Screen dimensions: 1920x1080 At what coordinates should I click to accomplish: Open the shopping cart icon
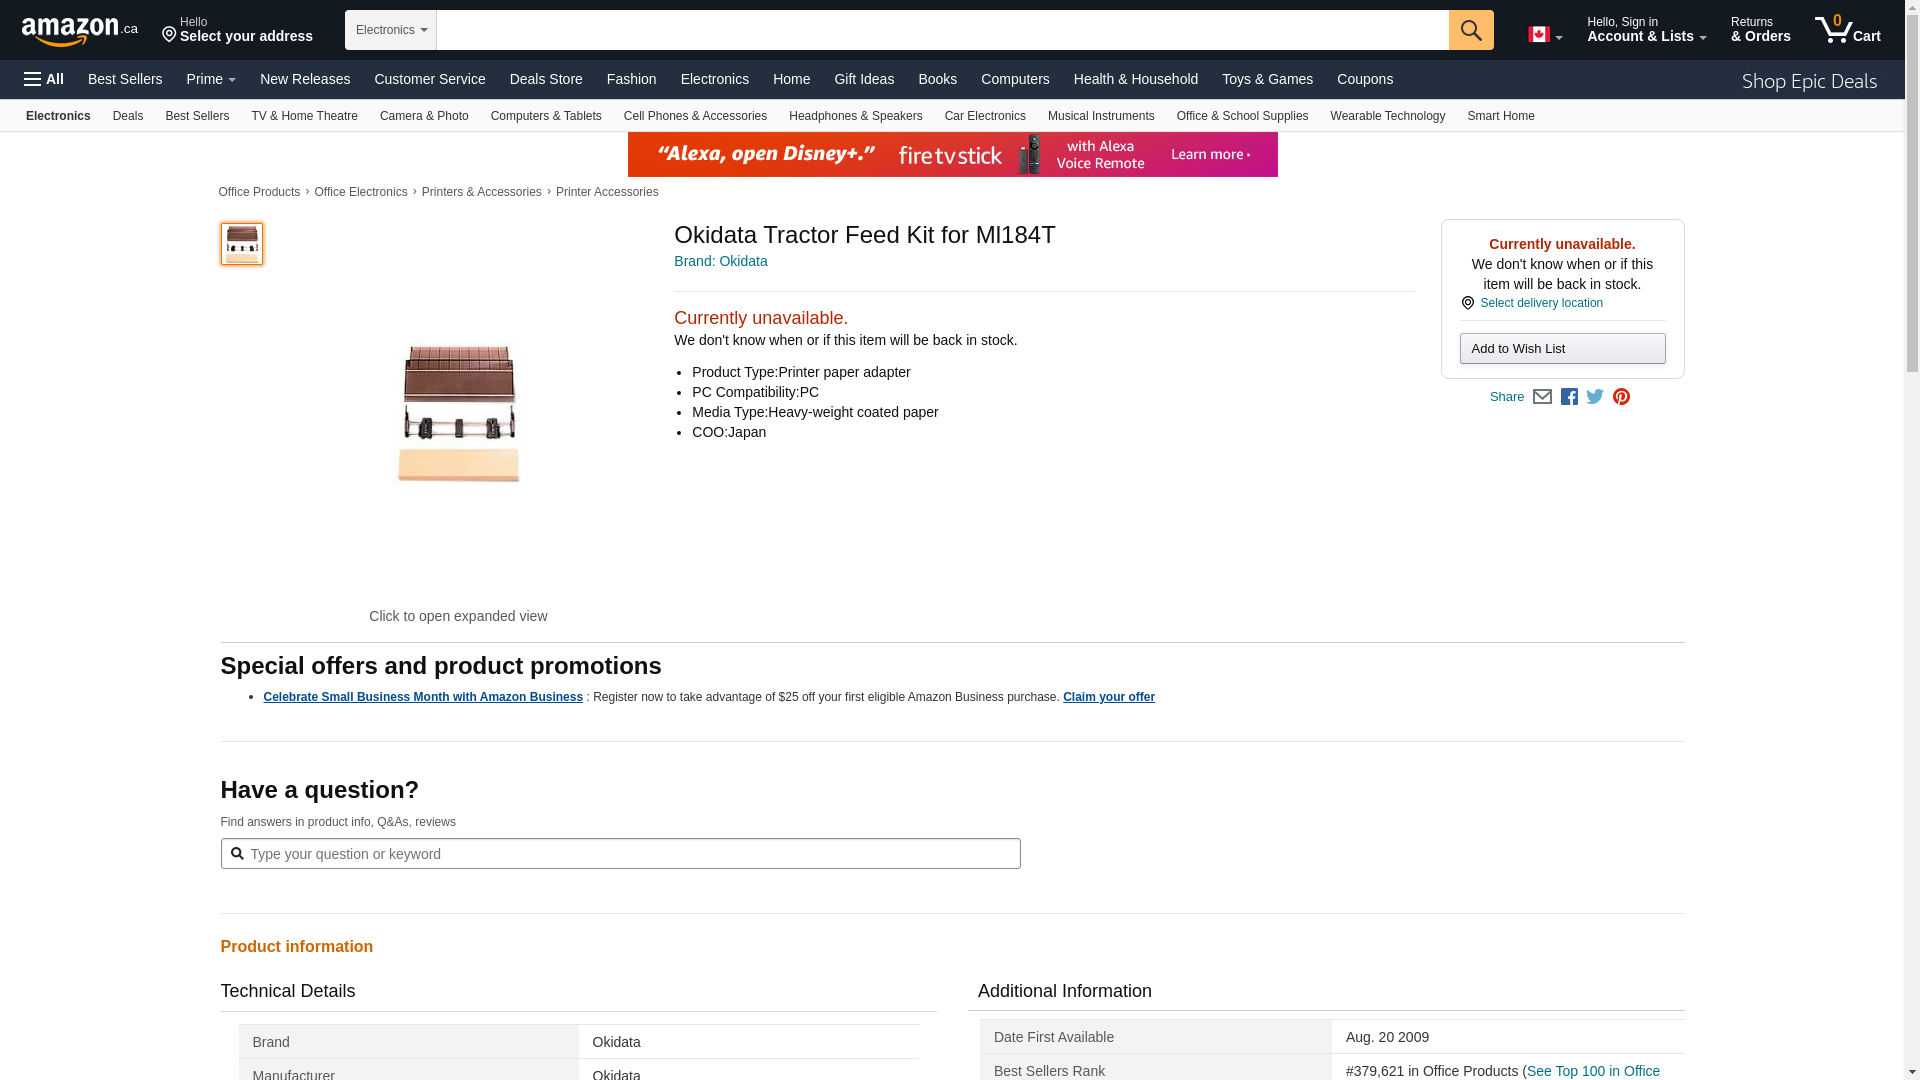tap(1846, 30)
